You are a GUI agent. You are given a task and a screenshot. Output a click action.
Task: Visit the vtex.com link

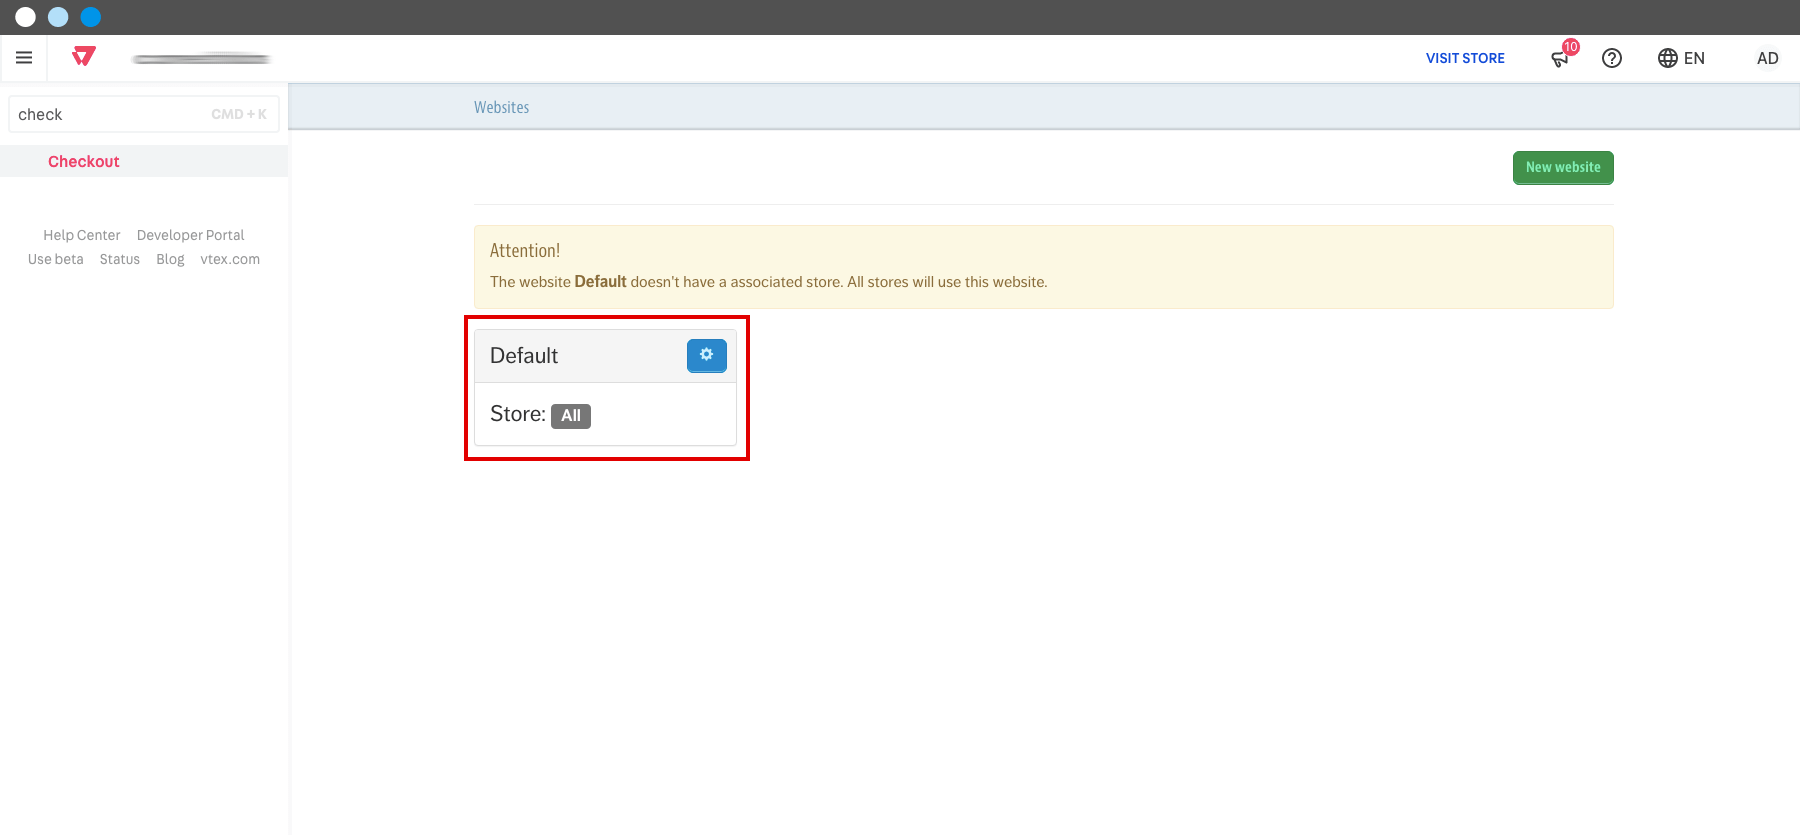230,259
